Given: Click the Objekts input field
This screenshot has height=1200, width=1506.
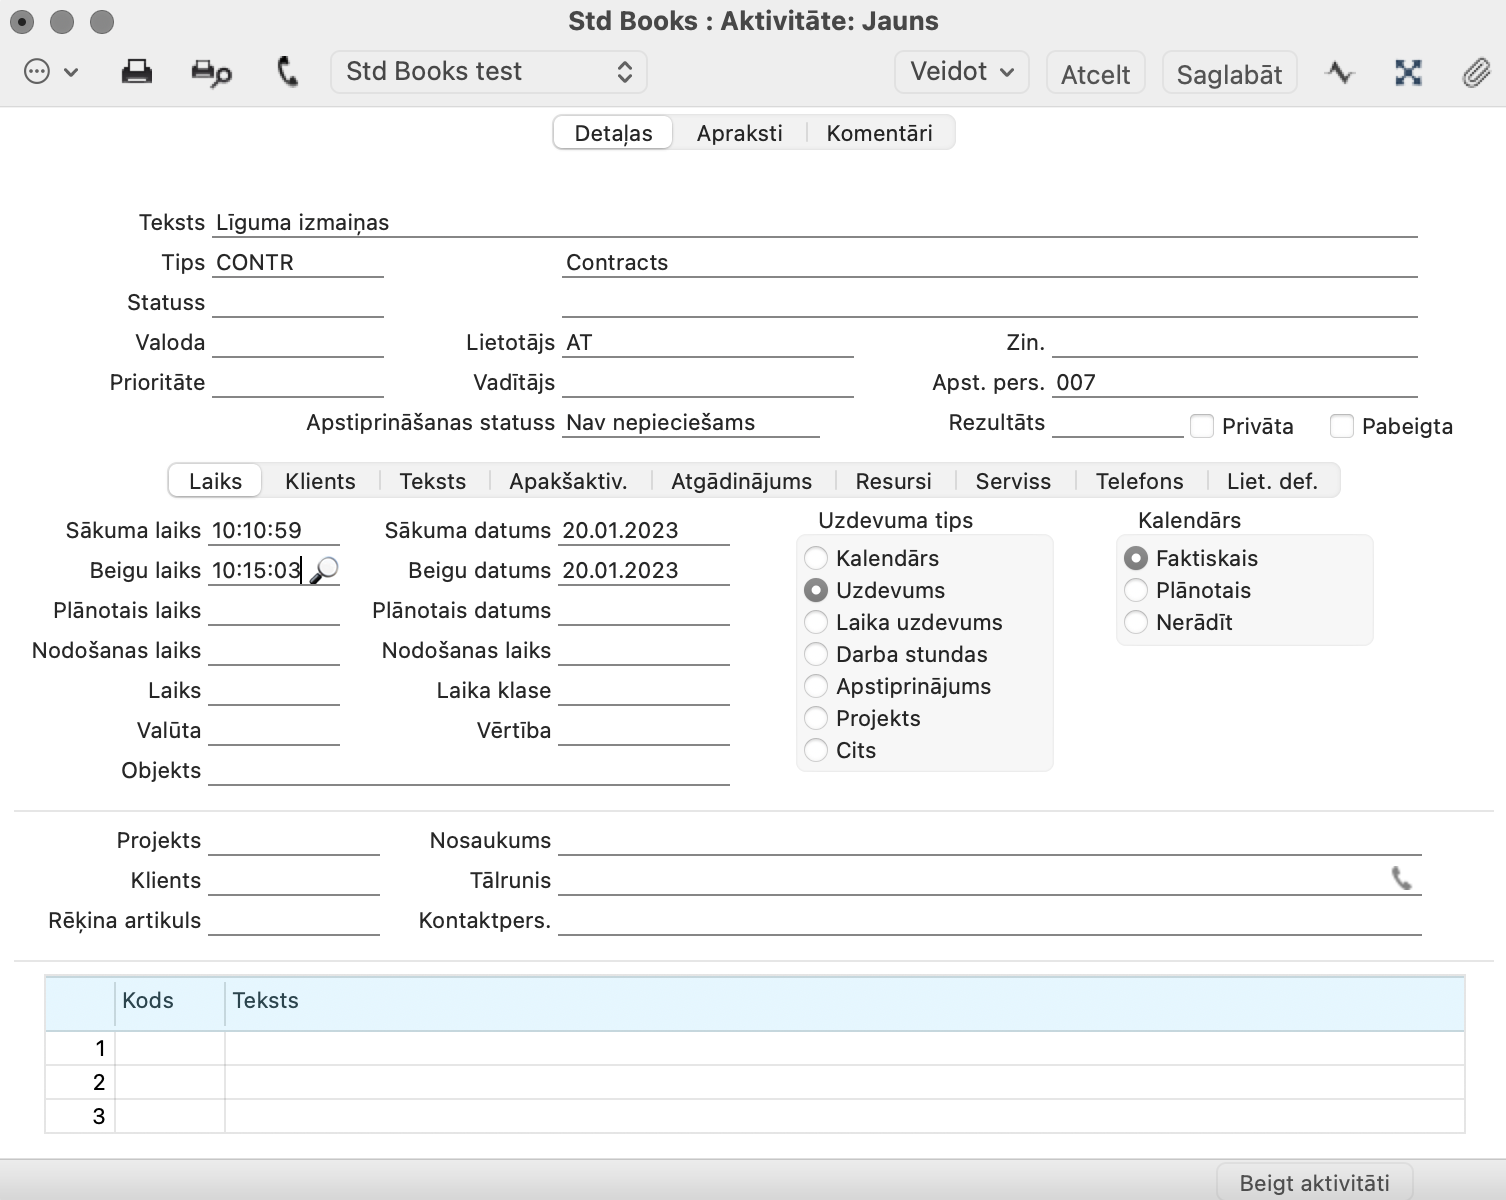Looking at the screenshot, I should [x=469, y=770].
